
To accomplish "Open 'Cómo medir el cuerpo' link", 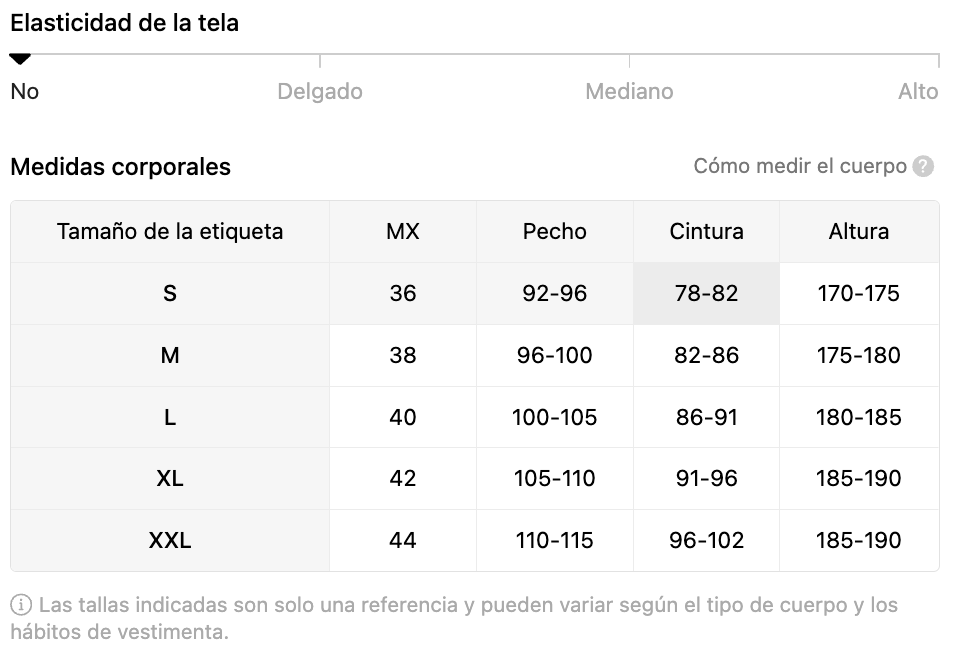I will click(800, 166).
